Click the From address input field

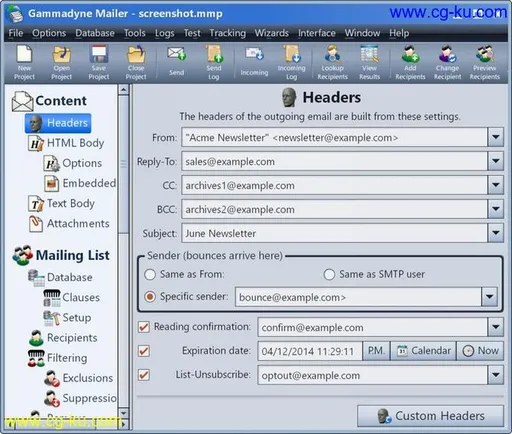click(x=334, y=137)
